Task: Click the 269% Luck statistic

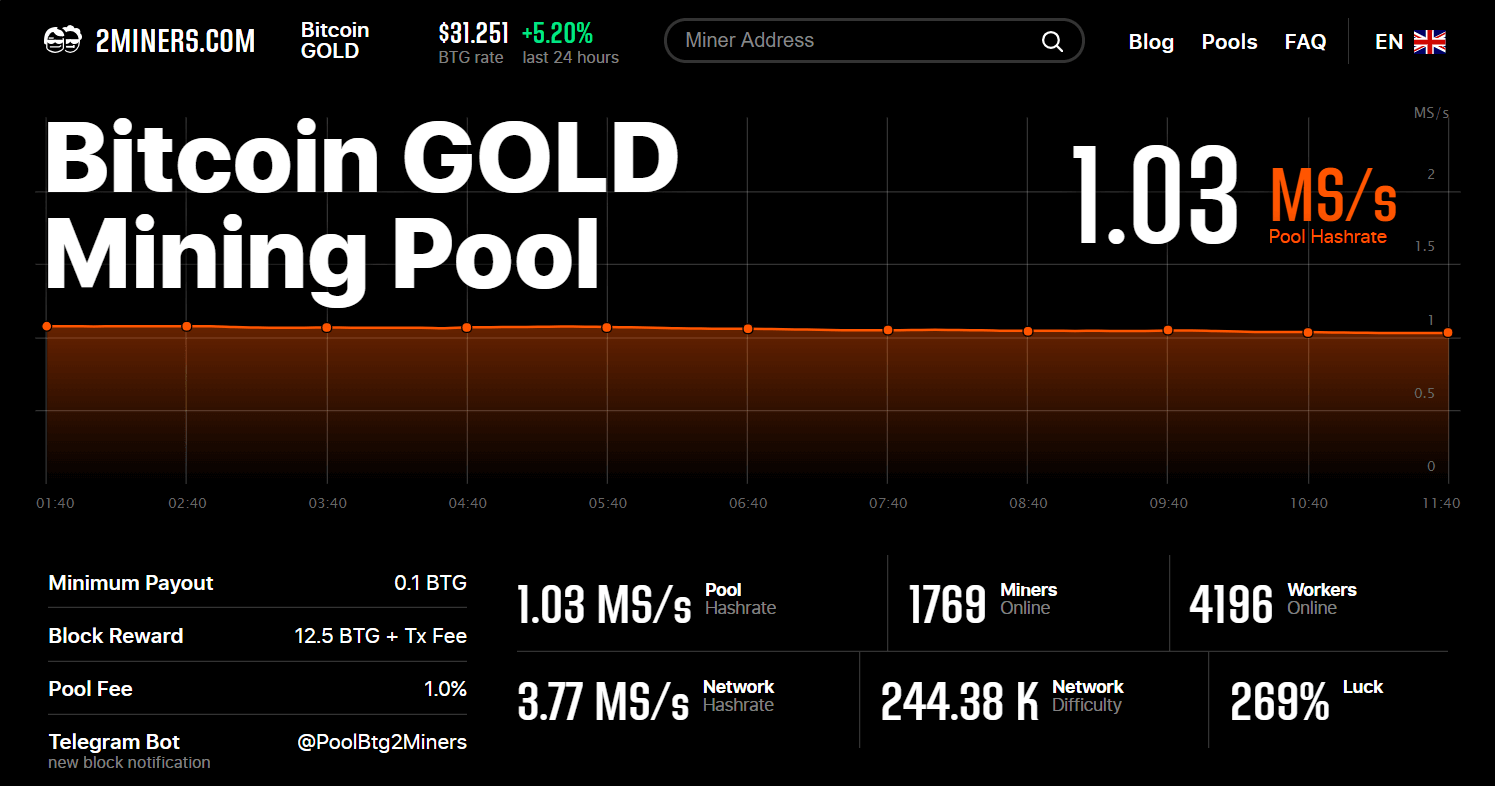Action: (x=1279, y=701)
